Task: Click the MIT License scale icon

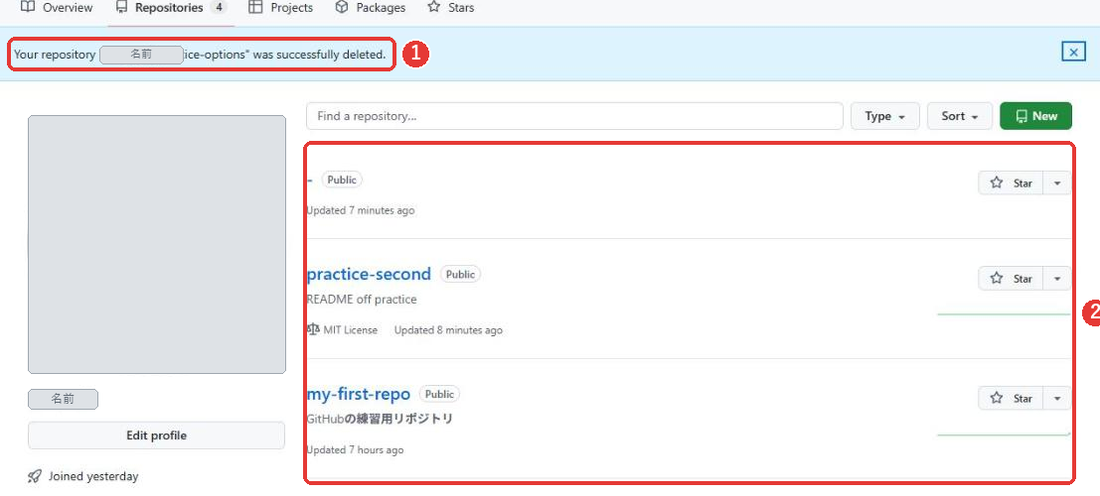Action: [x=313, y=329]
